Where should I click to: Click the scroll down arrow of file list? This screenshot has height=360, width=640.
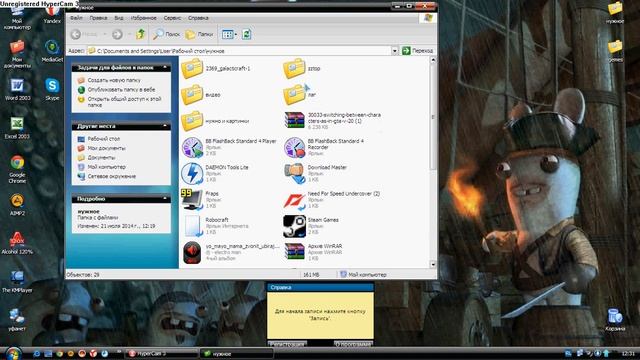tap(433, 264)
